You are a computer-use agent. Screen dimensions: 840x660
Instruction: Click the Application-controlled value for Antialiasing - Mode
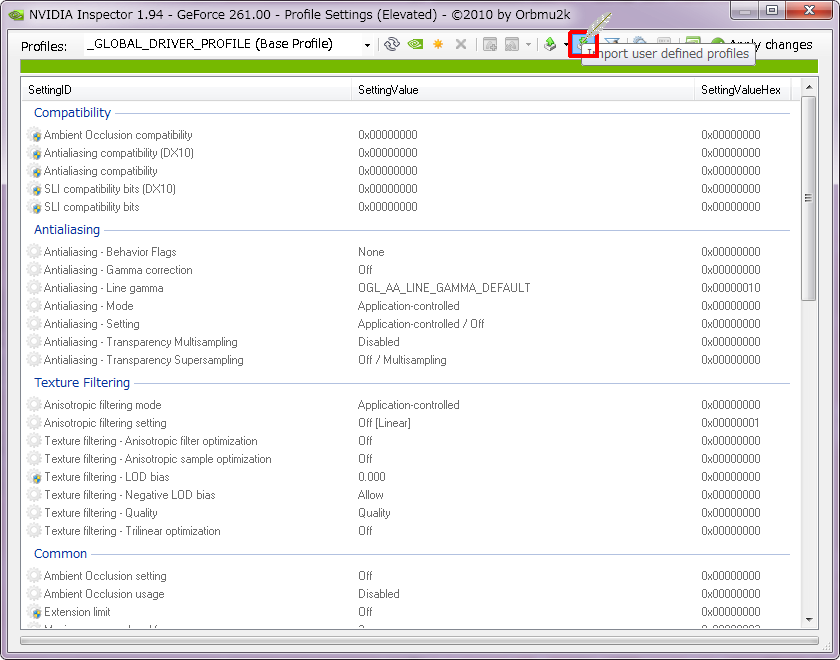[x=409, y=306]
